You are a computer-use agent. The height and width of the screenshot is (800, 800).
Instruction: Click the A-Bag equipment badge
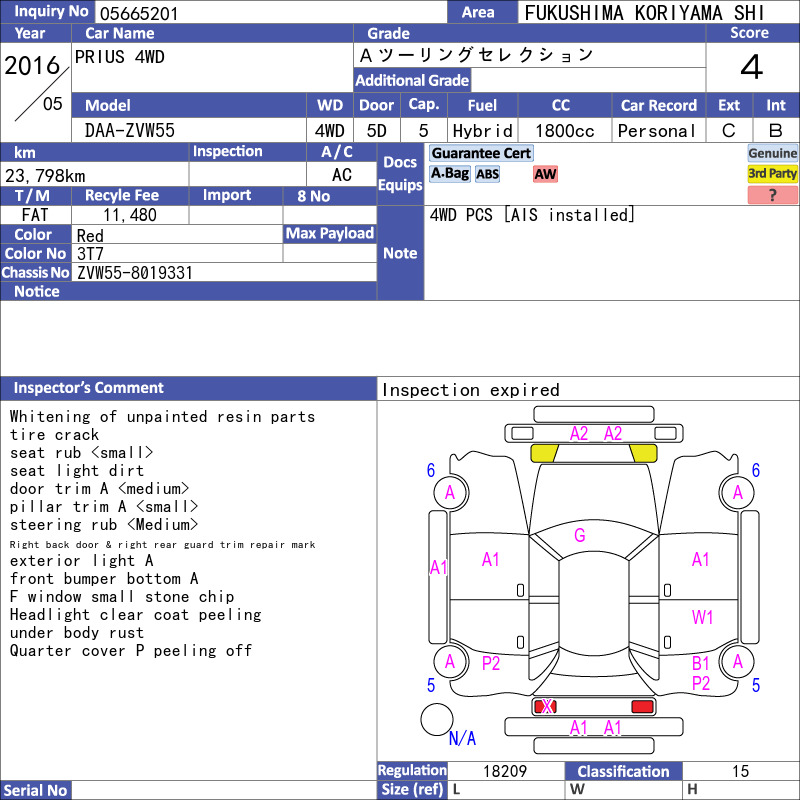[449, 173]
